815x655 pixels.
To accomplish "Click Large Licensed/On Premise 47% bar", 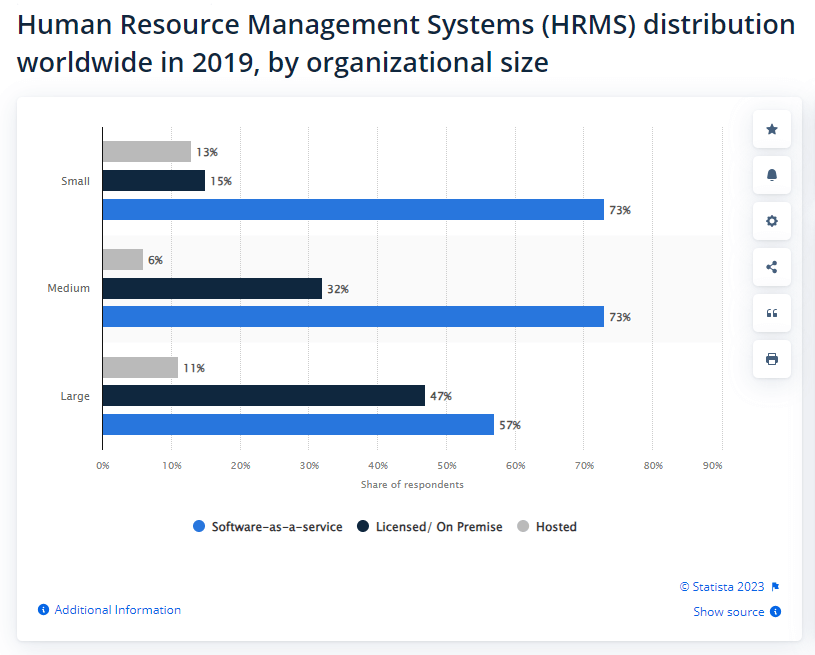I will (264, 396).
